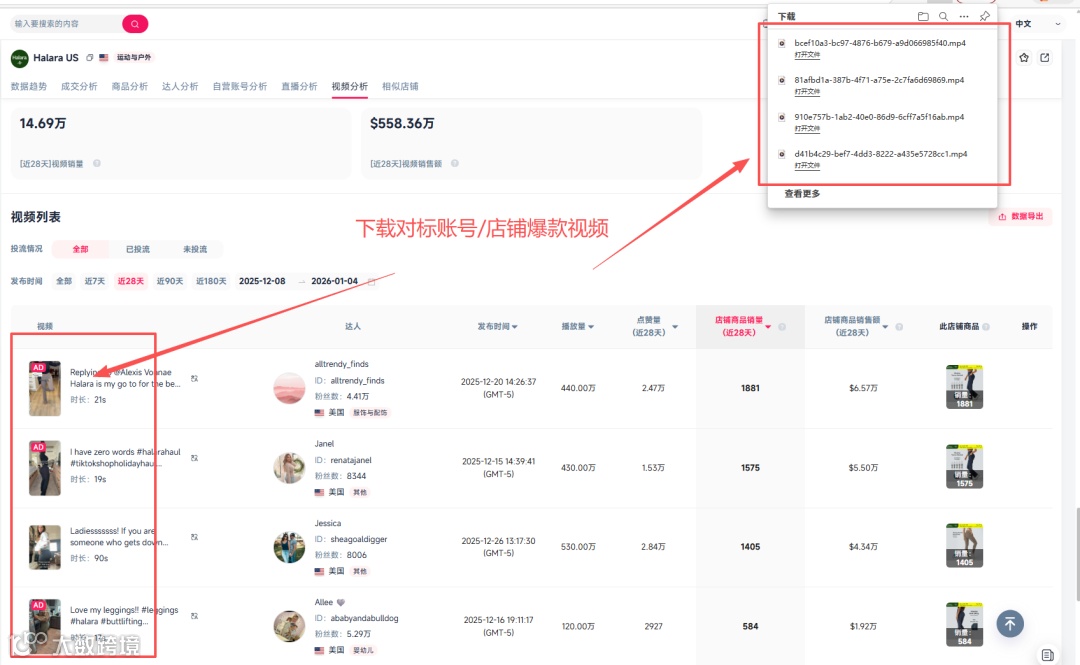
Task: Sort by 播放量 column arrow
Action: 591,327
